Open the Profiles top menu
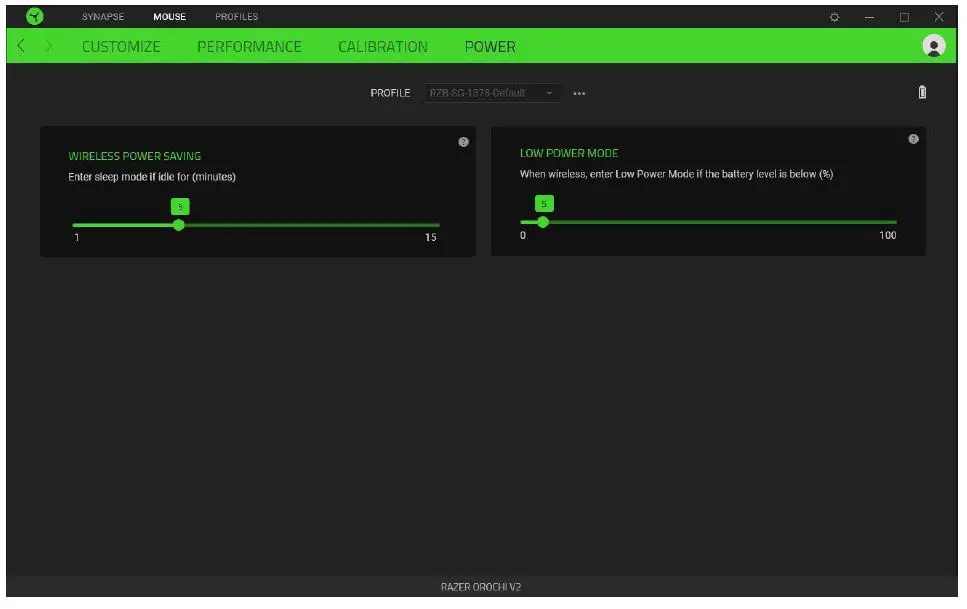 [237, 17]
